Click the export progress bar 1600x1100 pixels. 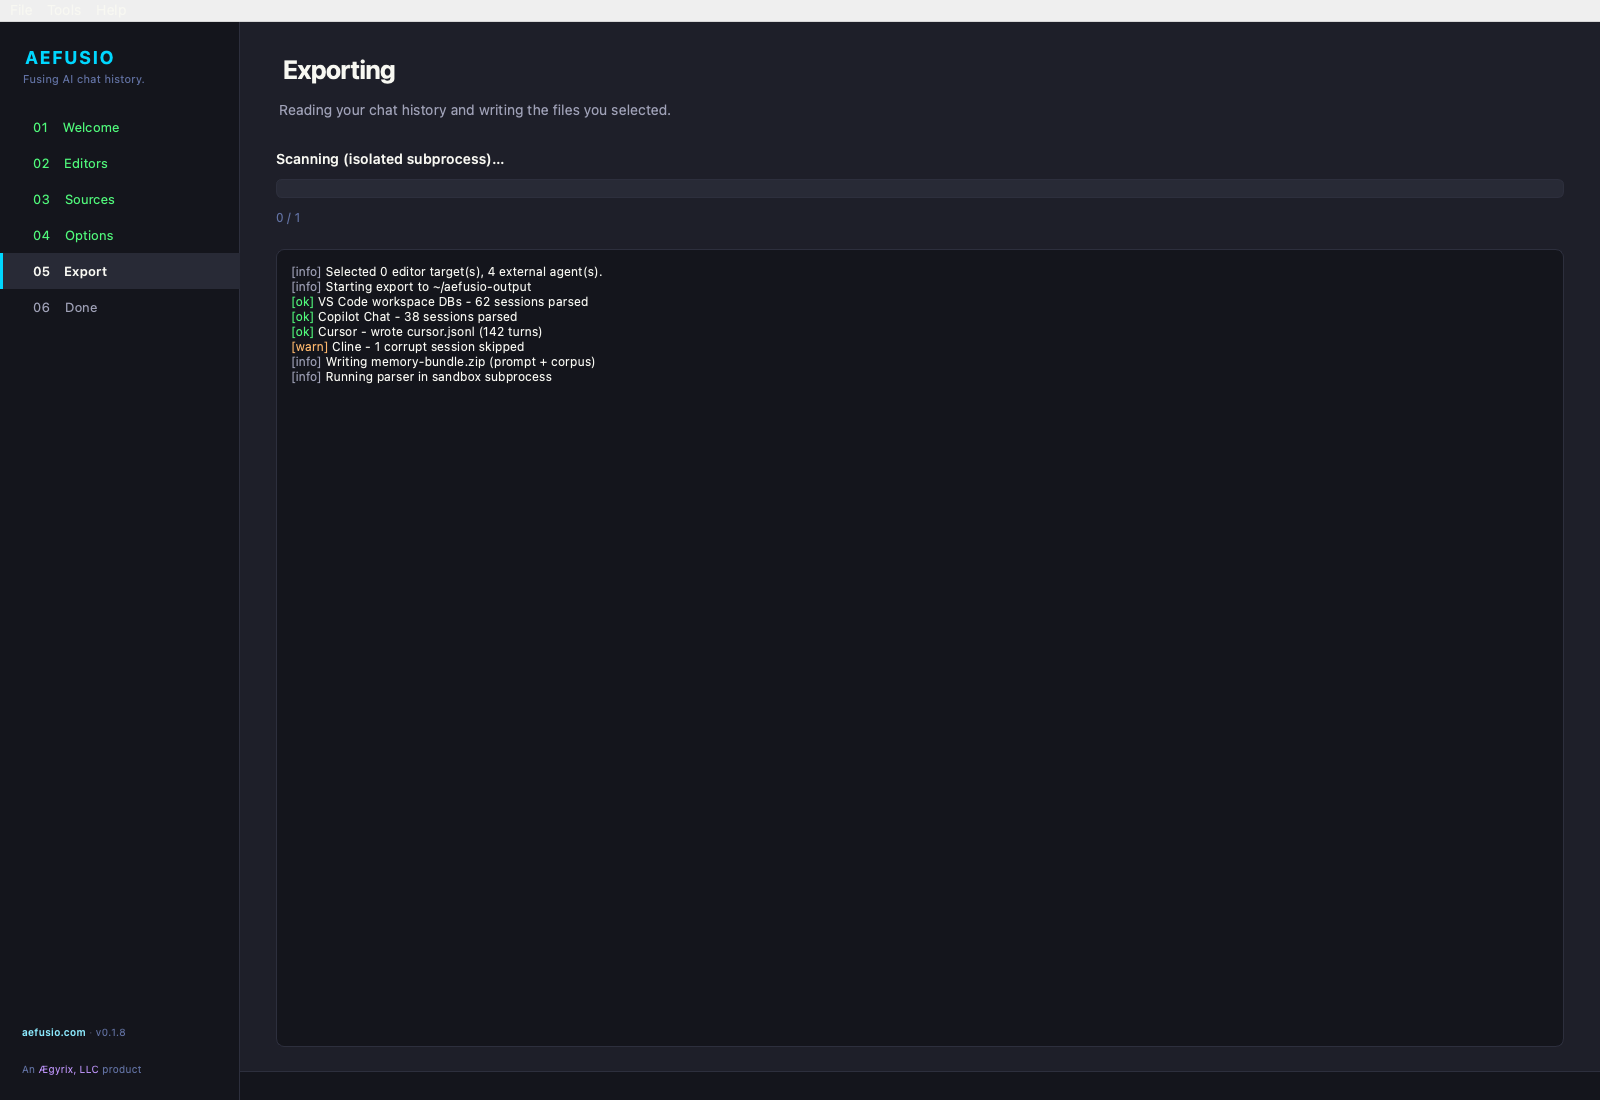[920, 187]
